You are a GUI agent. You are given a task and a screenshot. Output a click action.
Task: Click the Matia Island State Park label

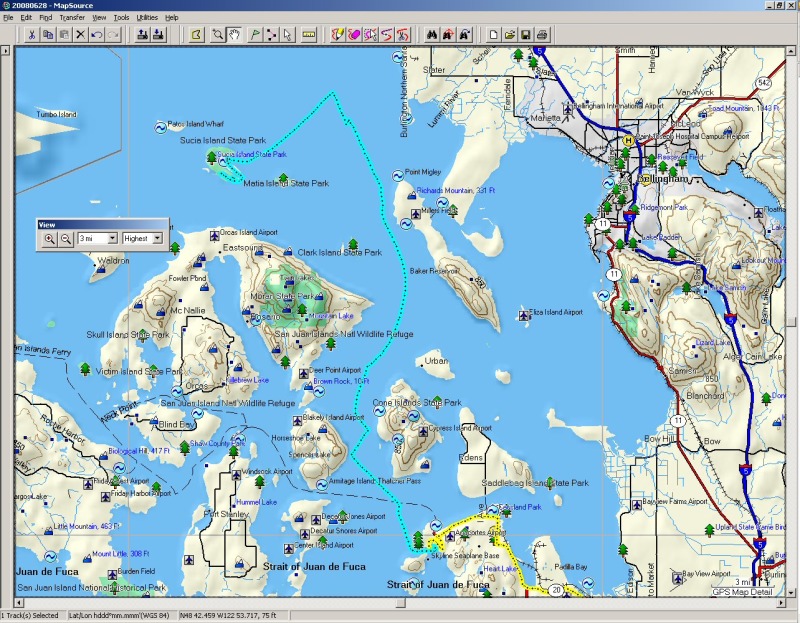tap(286, 183)
